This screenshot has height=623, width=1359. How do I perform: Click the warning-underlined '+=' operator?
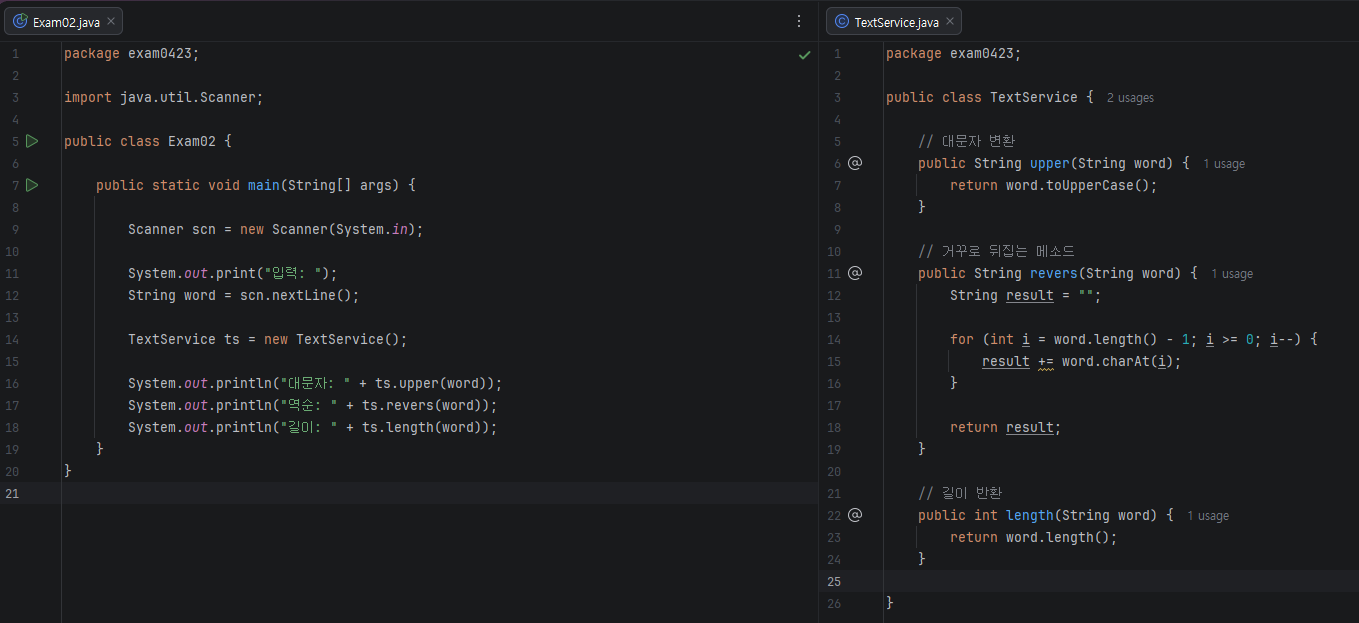tap(1046, 362)
